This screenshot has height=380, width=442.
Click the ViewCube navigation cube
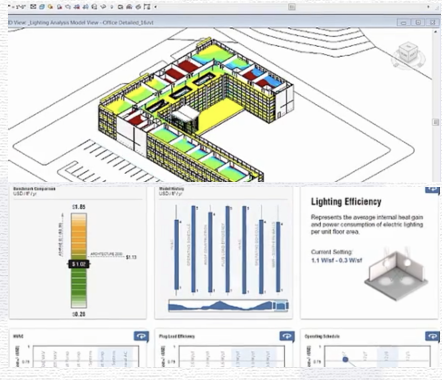407,54
